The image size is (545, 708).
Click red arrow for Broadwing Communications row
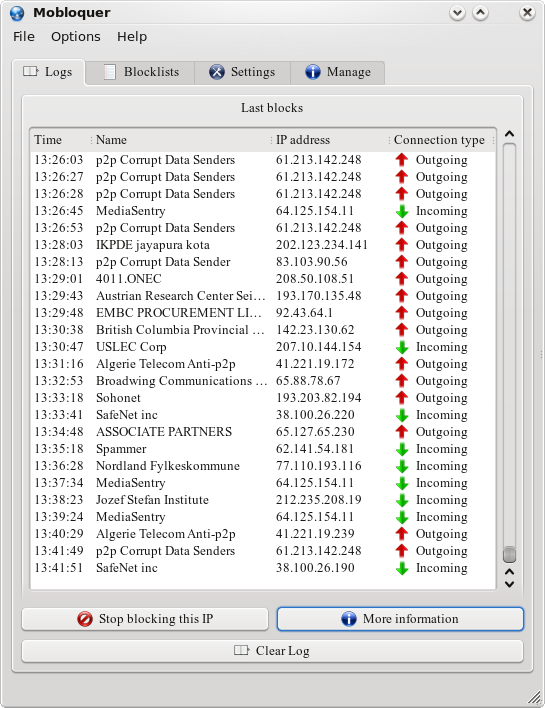pyautogui.click(x=402, y=381)
